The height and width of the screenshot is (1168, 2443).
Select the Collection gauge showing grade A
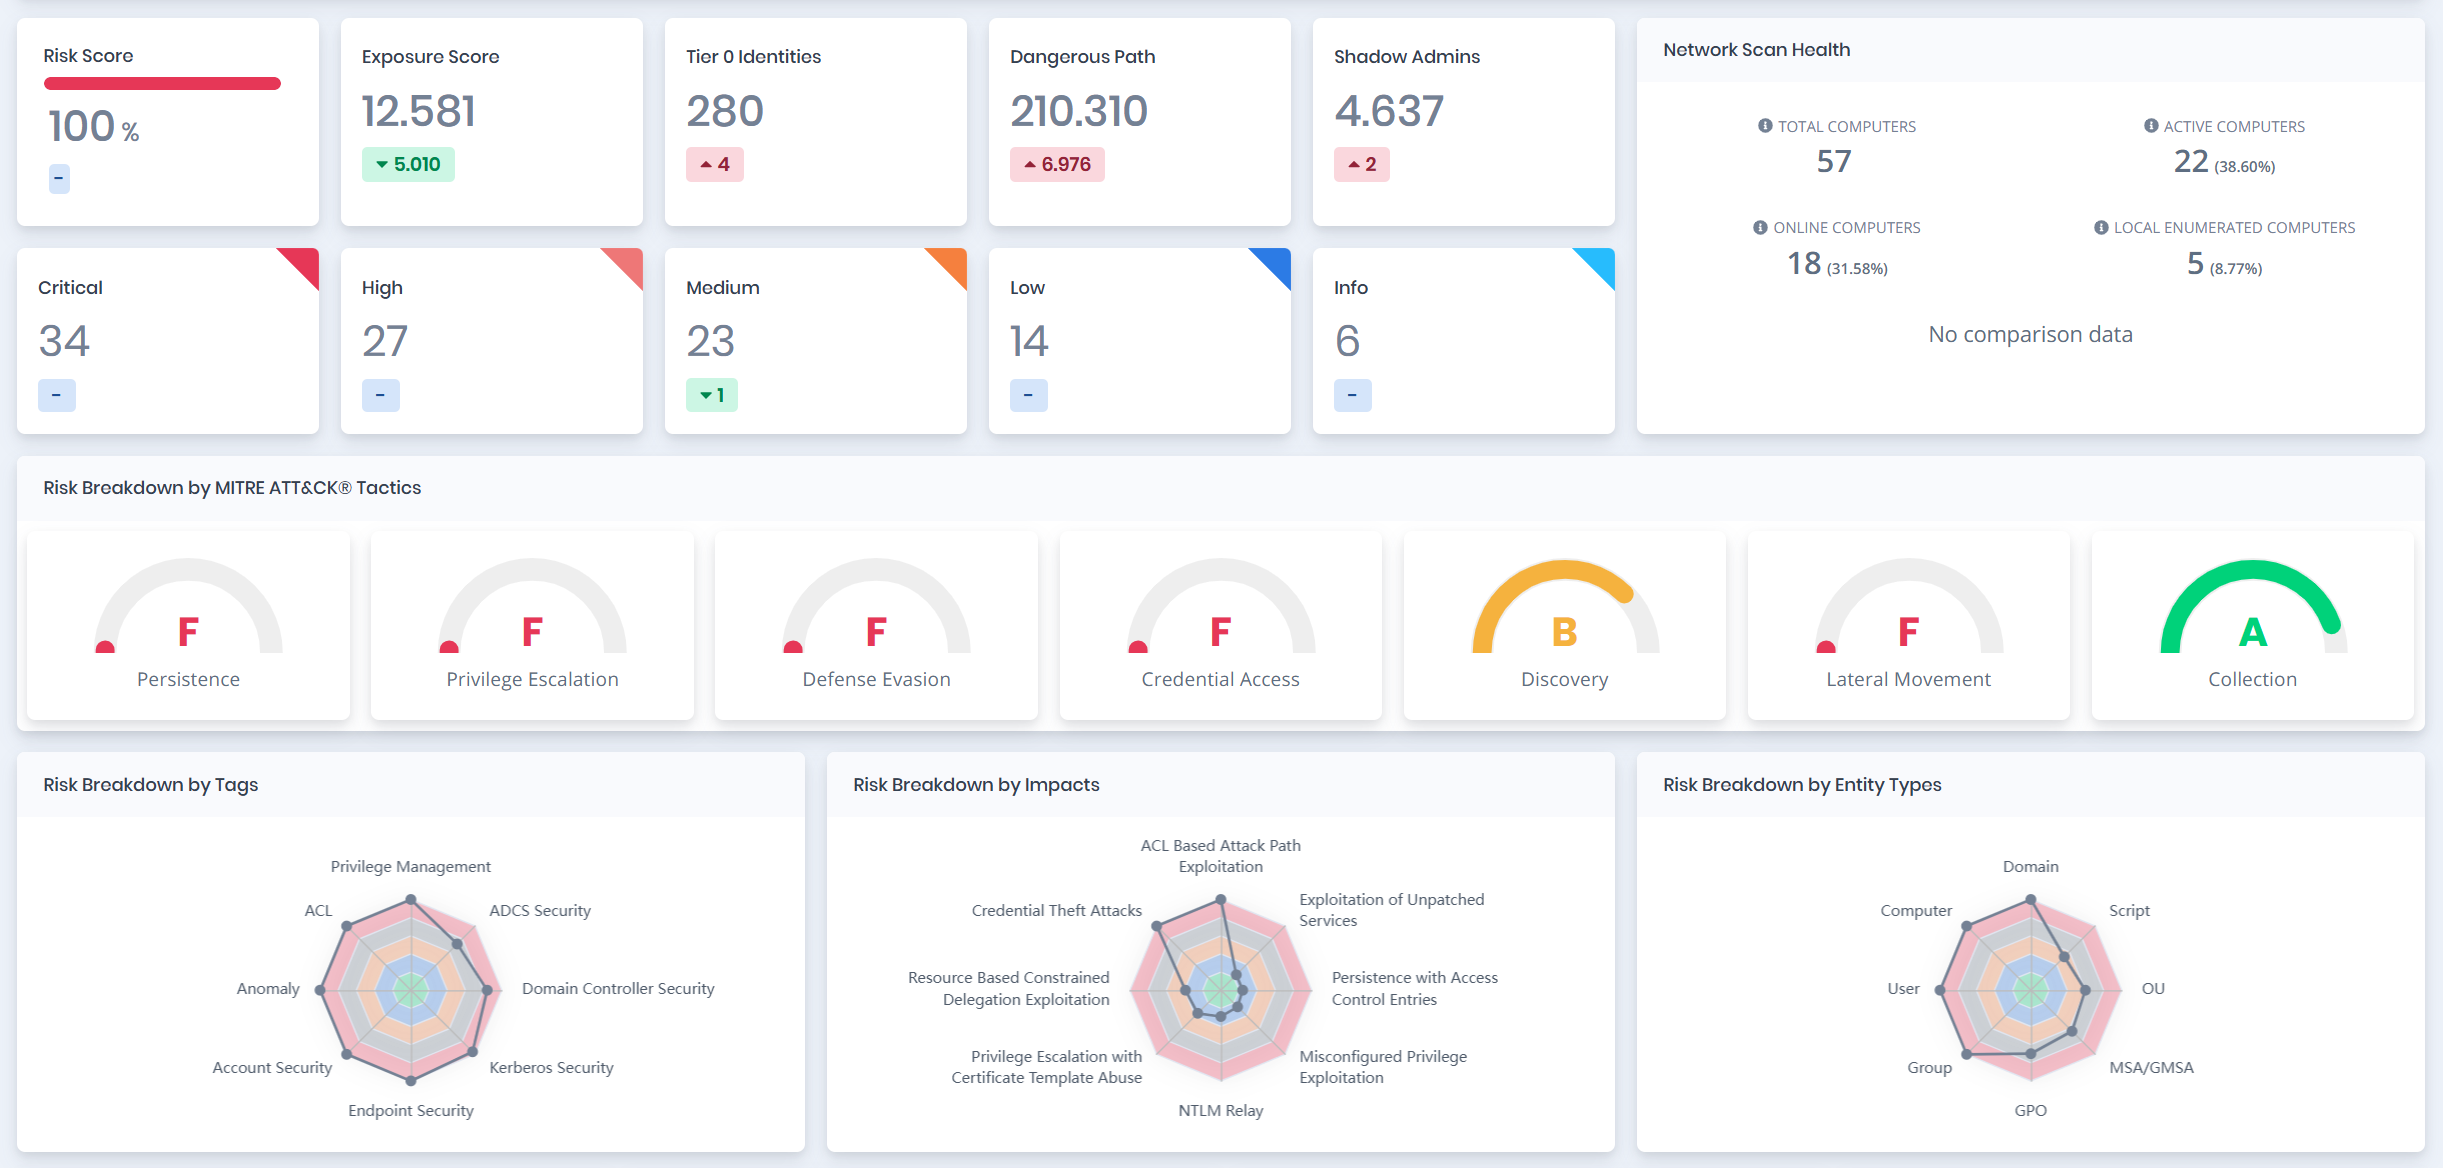(x=2252, y=628)
